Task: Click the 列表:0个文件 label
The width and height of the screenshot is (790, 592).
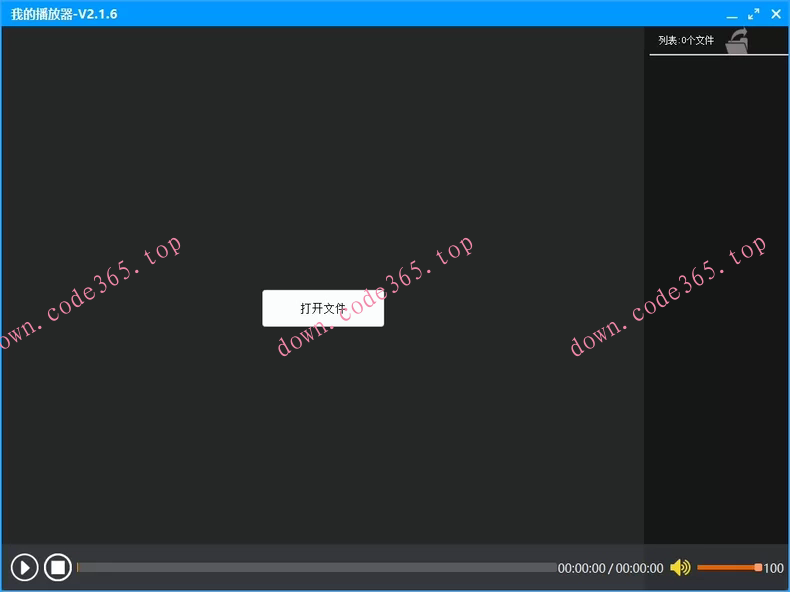Action: point(686,40)
